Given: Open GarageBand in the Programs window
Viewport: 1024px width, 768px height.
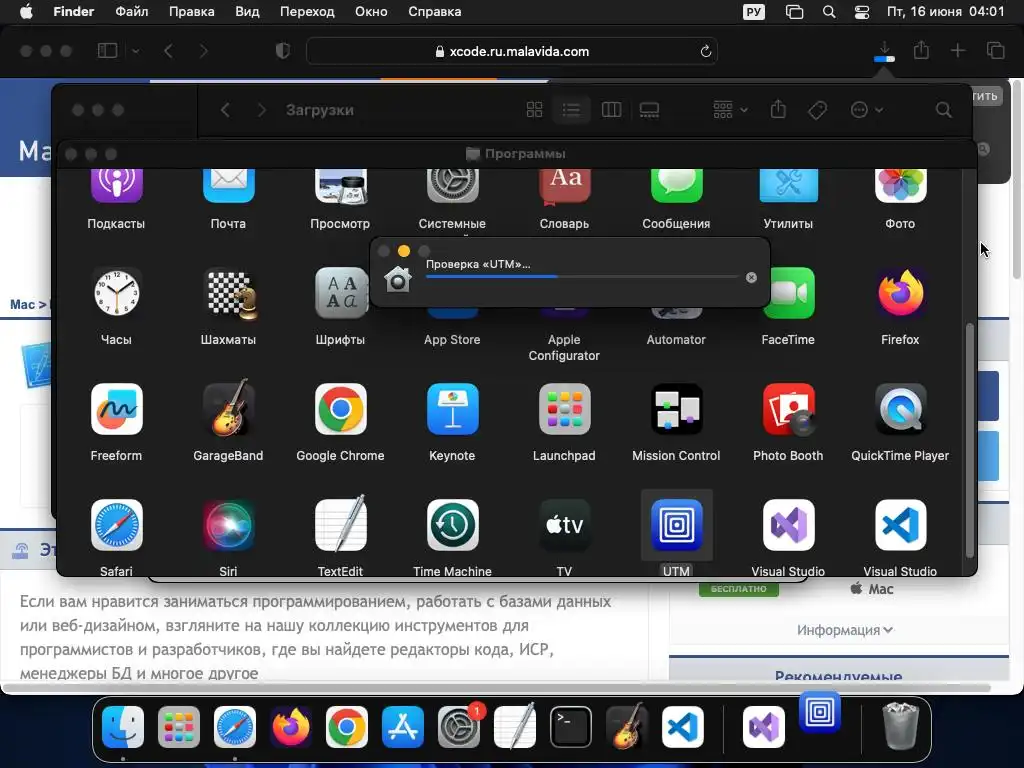Looking at the screenshot, I should coord(228,409).
